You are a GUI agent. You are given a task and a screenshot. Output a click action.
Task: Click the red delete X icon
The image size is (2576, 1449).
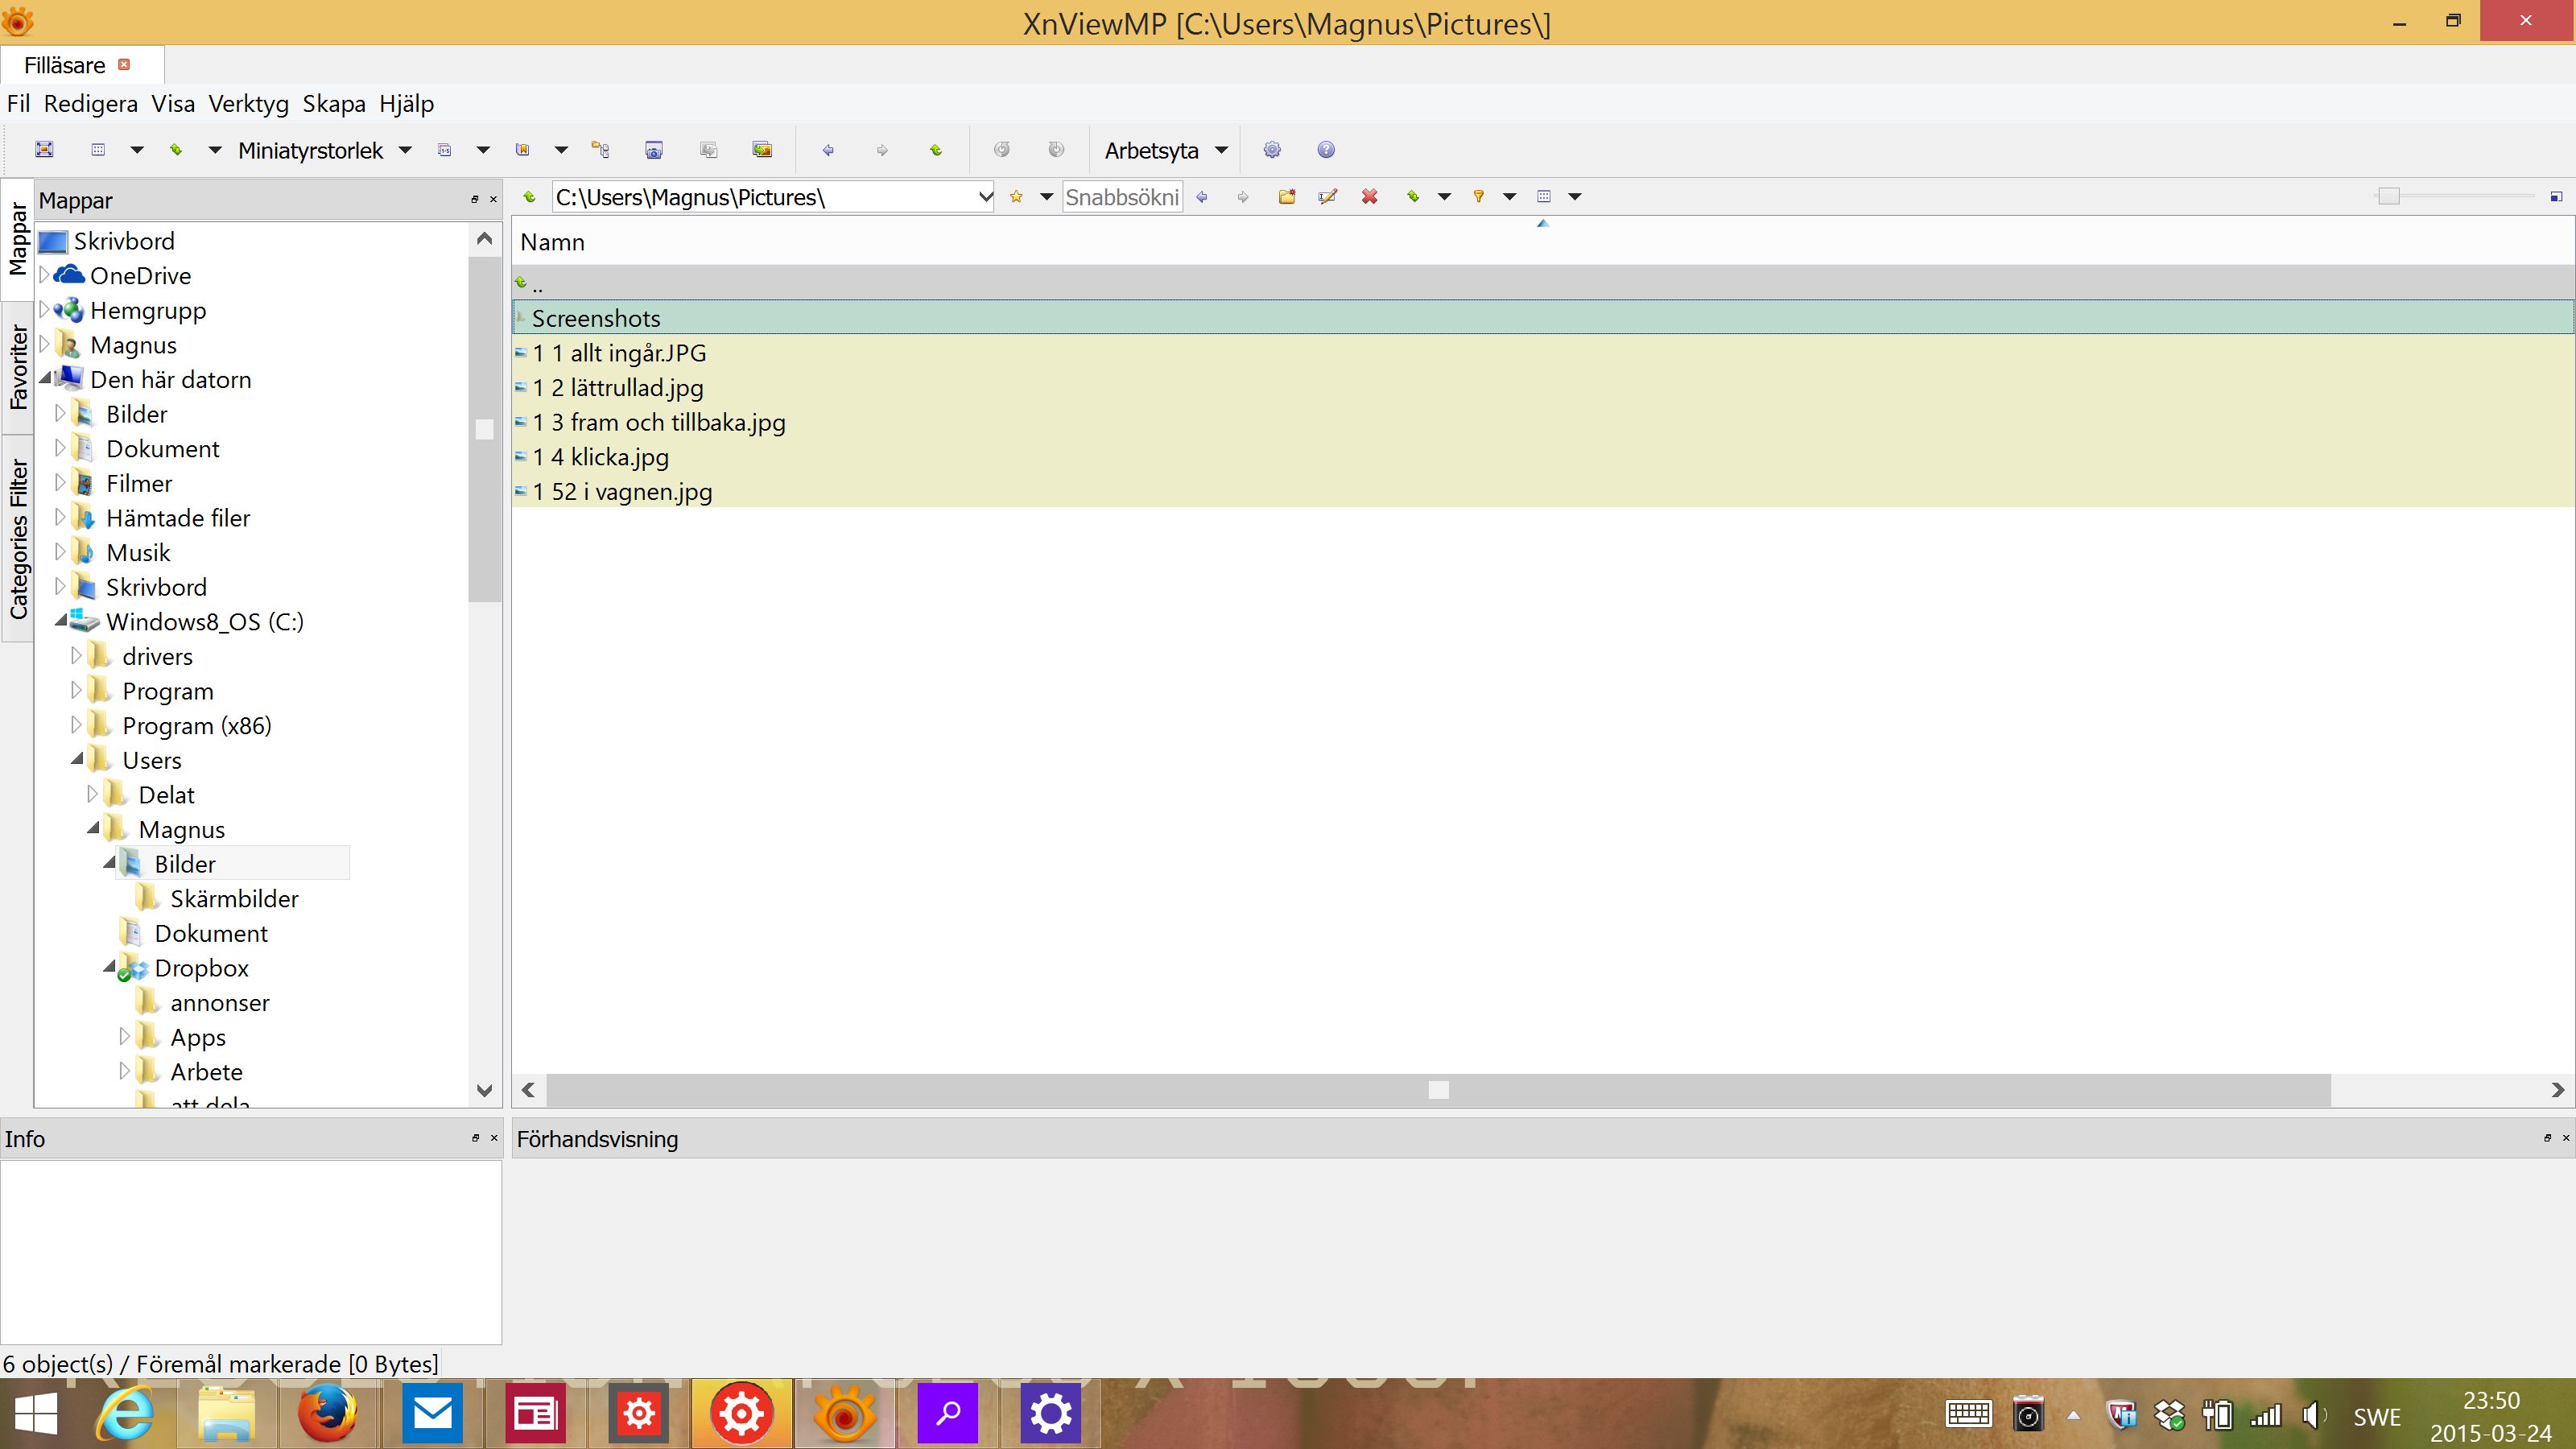coord(1369,197)
